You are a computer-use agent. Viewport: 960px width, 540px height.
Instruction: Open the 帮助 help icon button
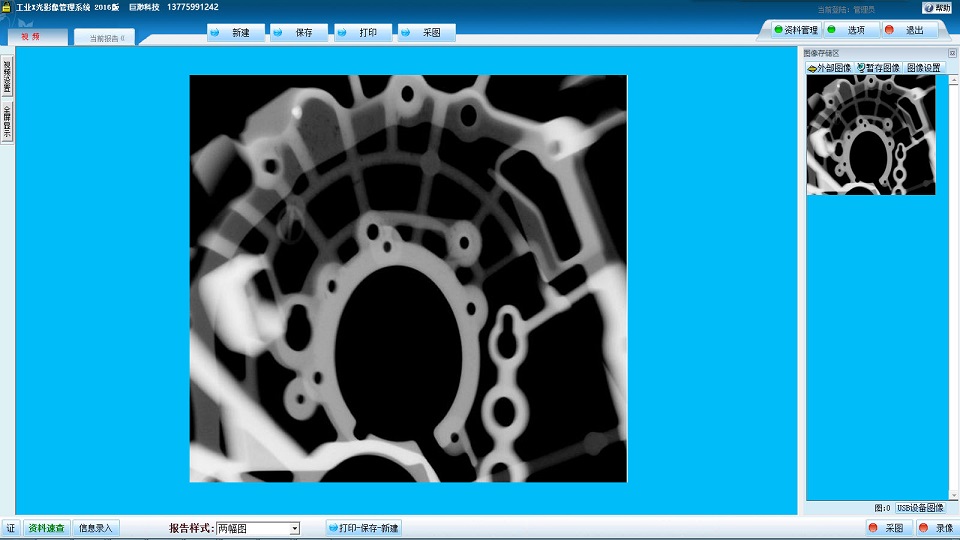pyautogui.click(x=937, y=7)
